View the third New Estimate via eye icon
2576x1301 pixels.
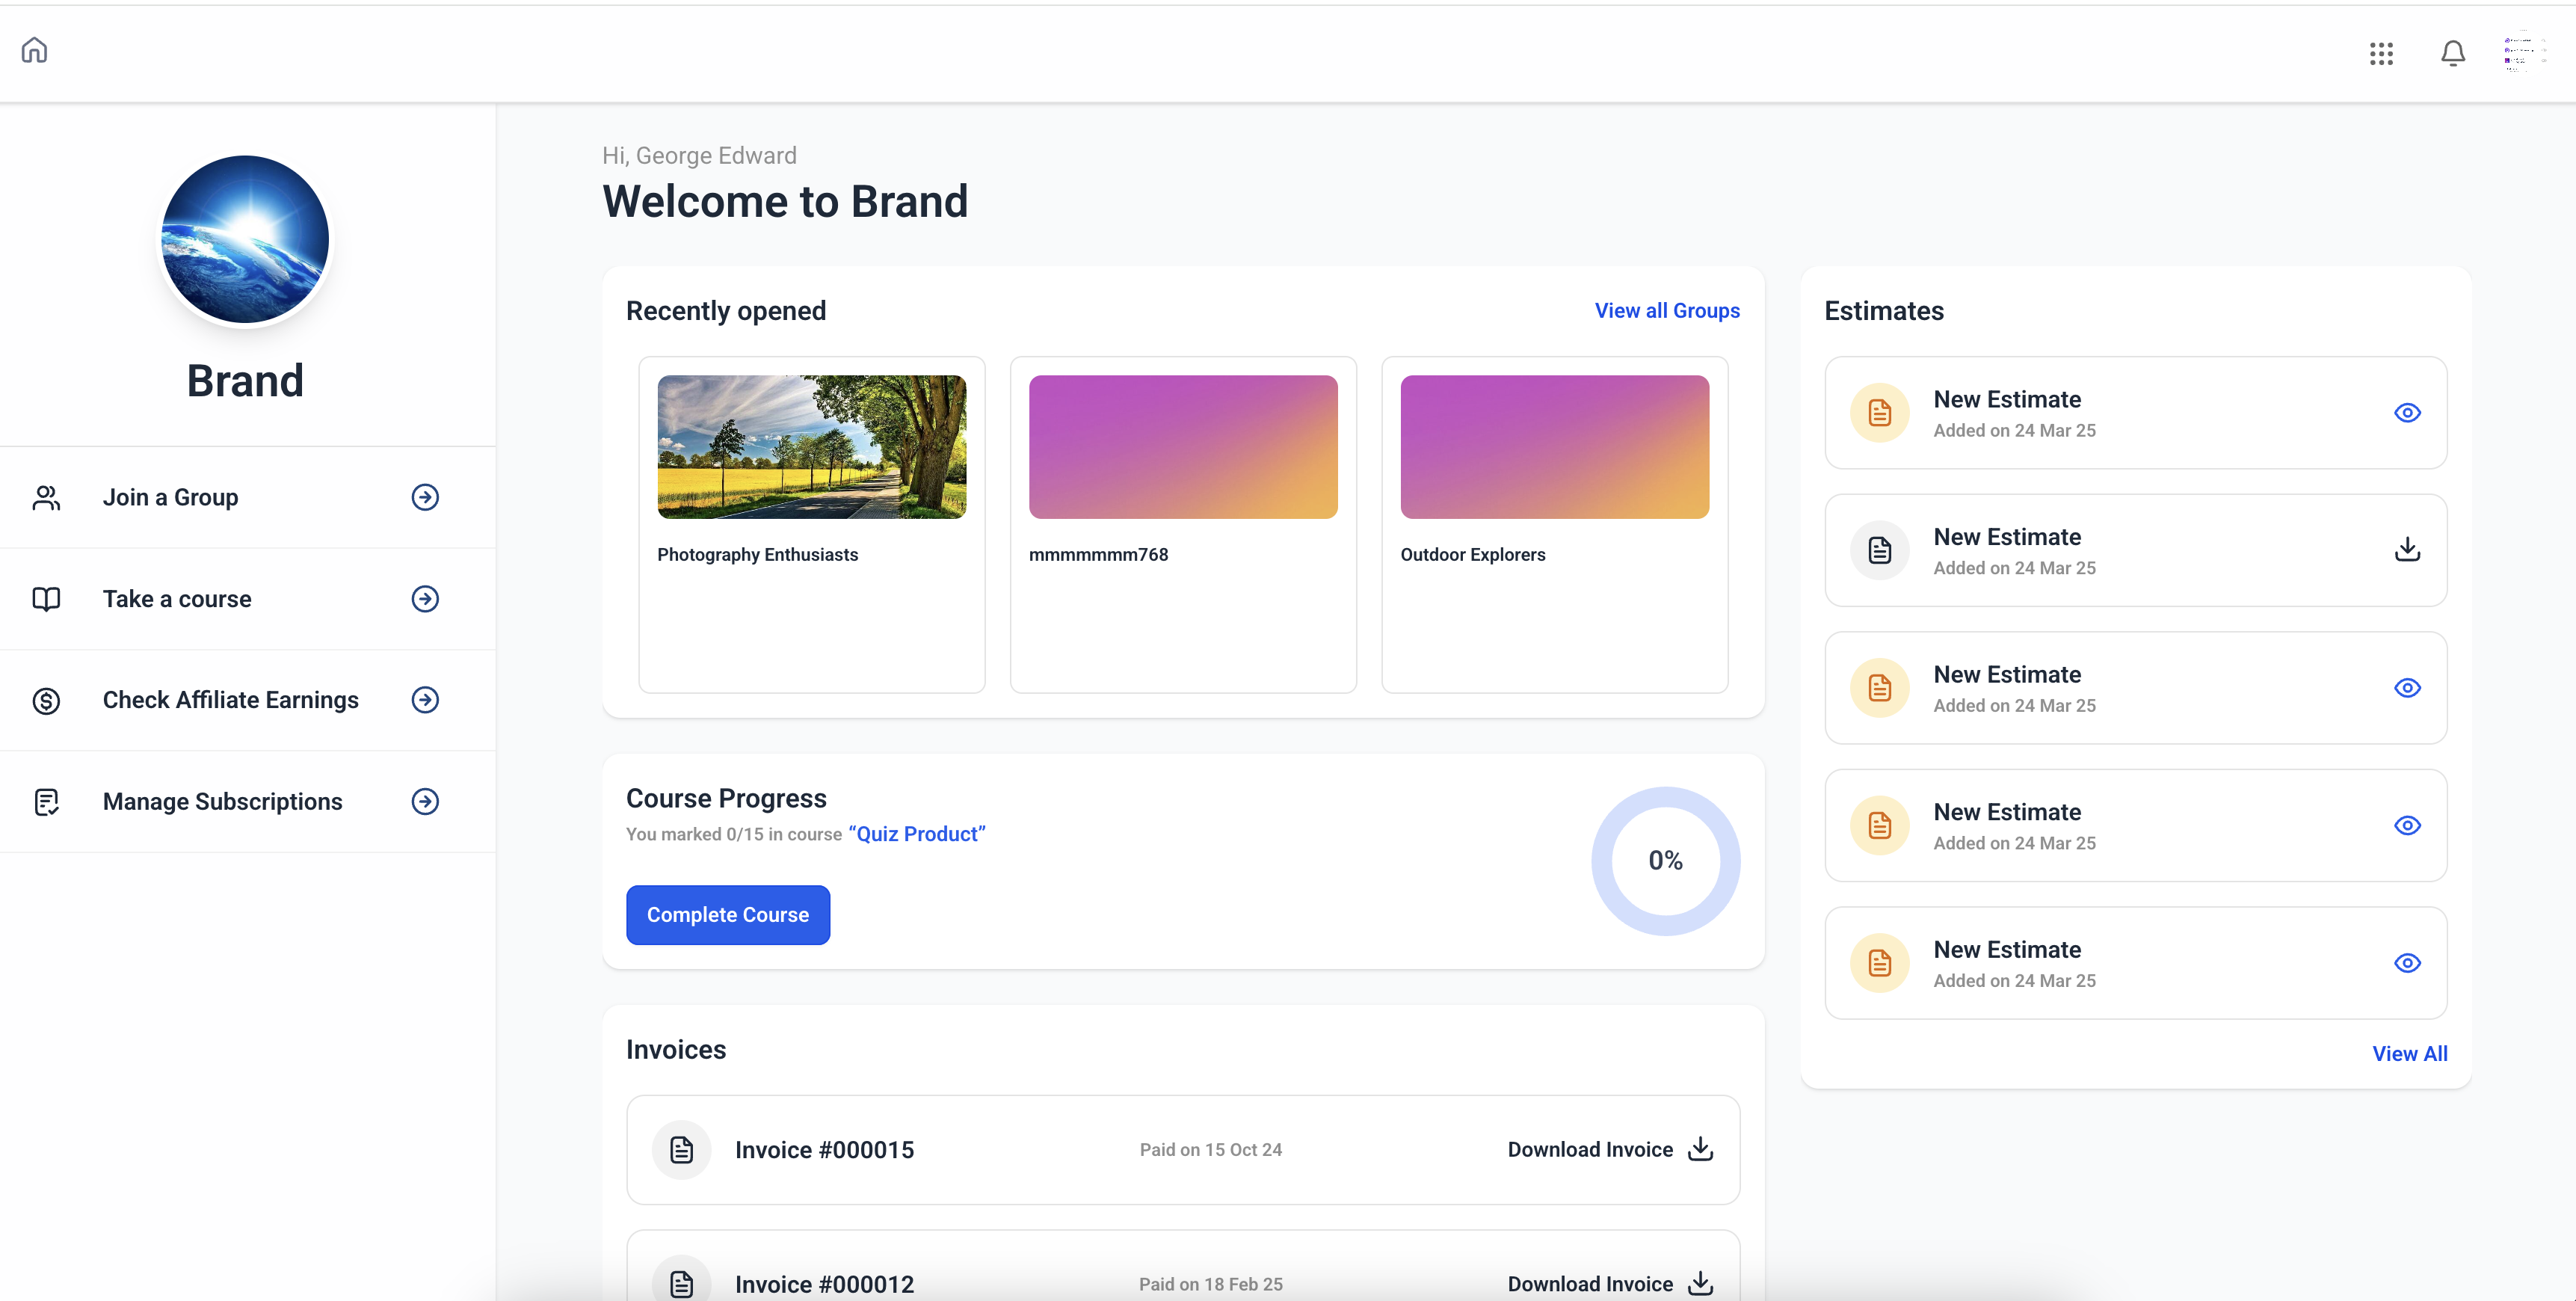[2407, 687]
